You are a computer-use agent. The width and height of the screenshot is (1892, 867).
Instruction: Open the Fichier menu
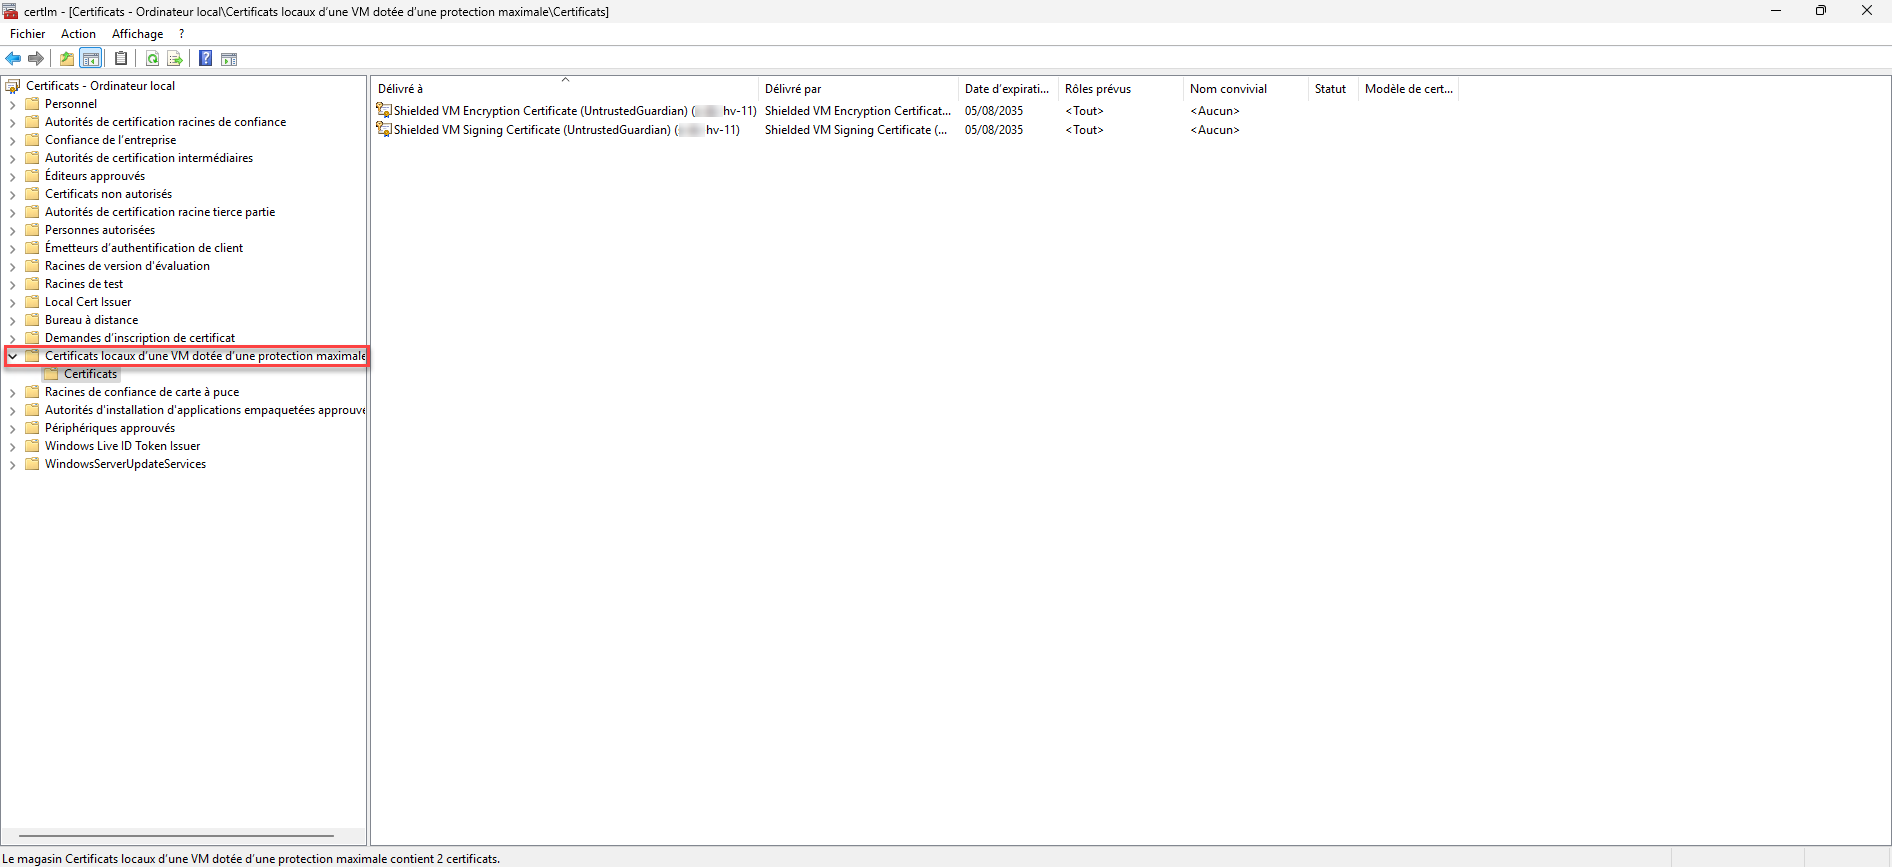coord(28,34)
